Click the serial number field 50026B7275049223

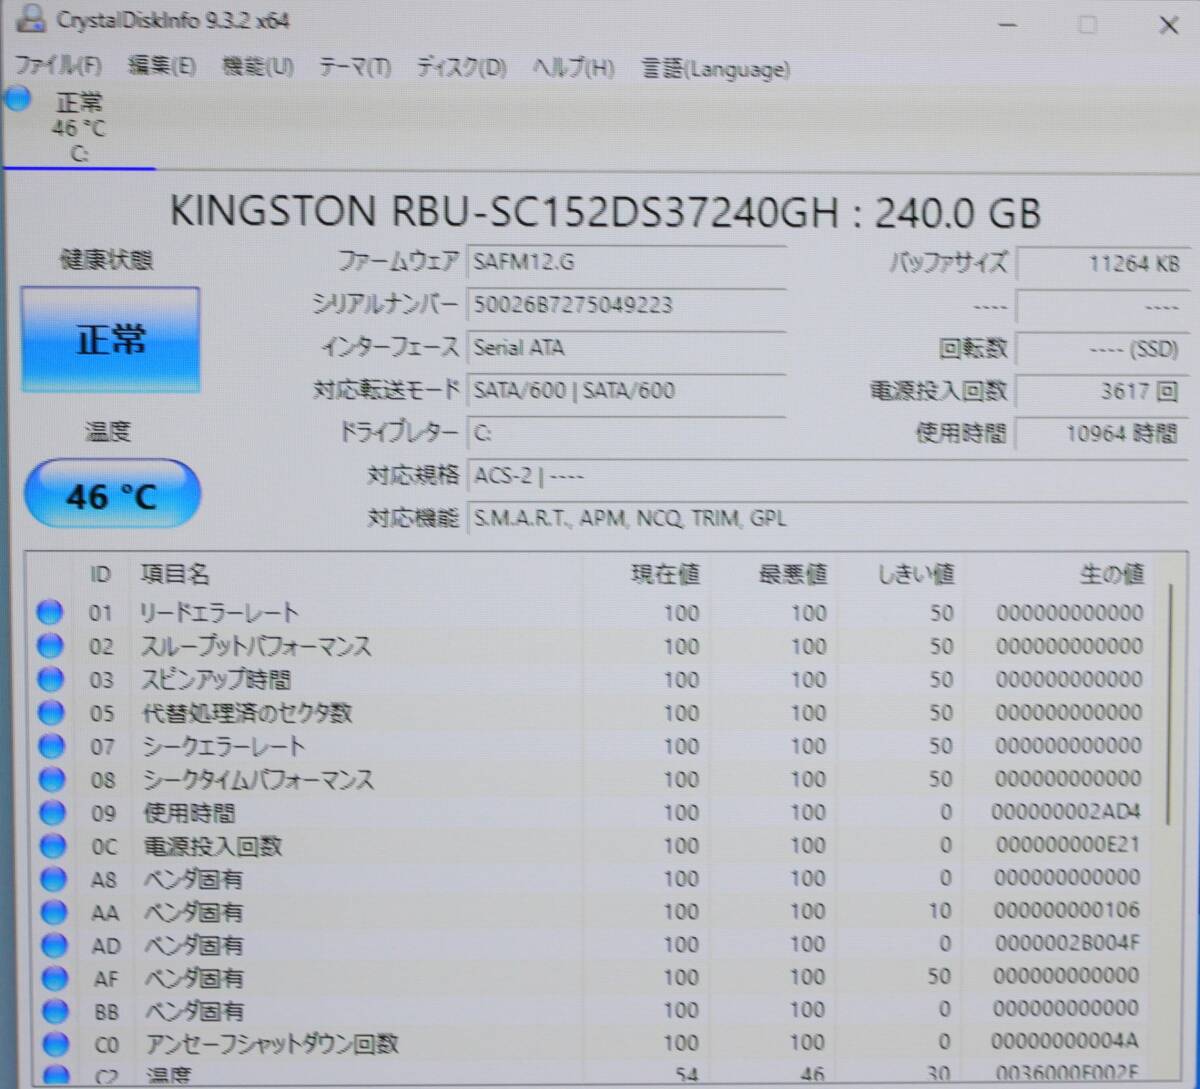point(627,305)
